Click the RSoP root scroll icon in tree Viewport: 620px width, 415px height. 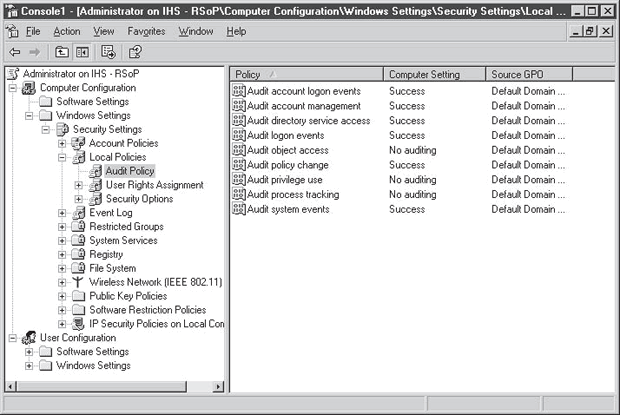pos(13,74)
